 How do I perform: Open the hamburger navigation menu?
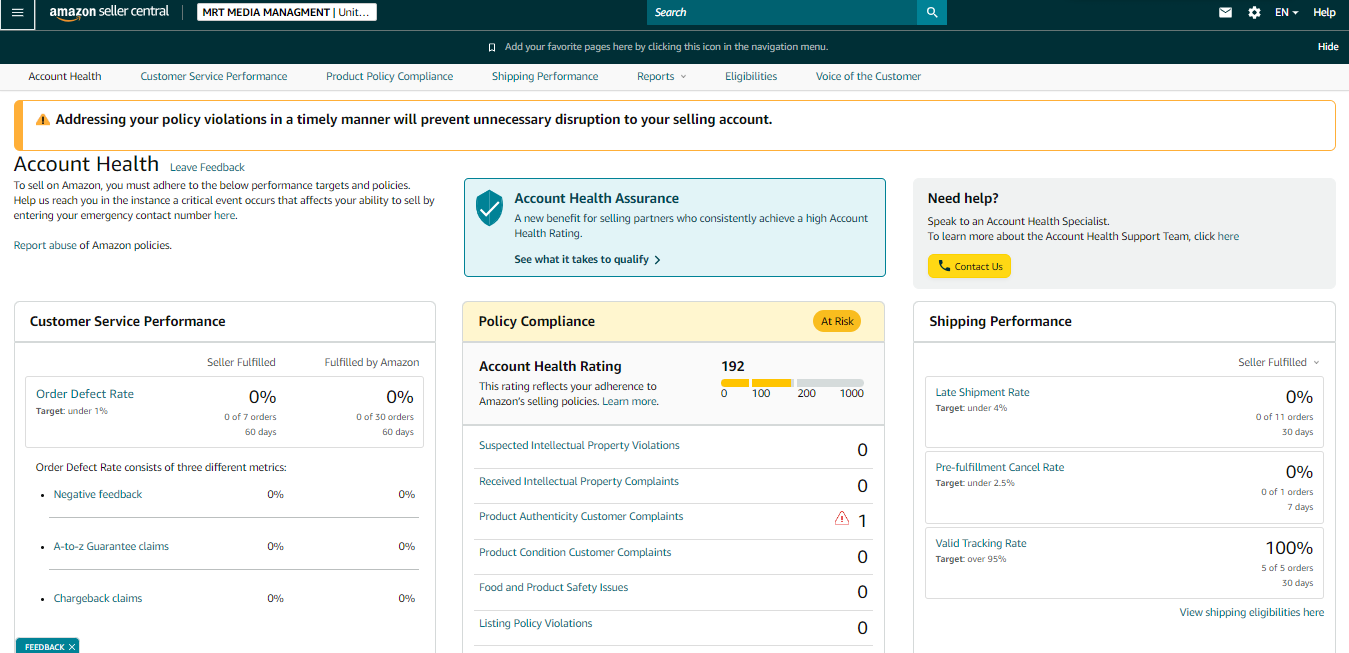point(17,13)
